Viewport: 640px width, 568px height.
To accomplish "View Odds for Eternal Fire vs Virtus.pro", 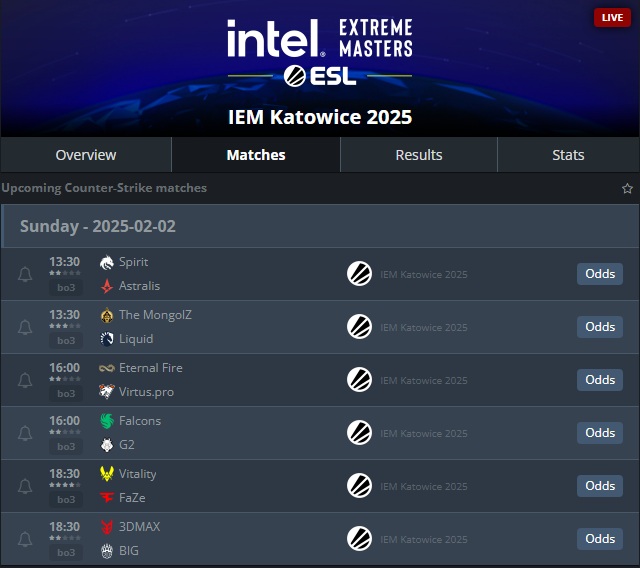I will point(600,380).
